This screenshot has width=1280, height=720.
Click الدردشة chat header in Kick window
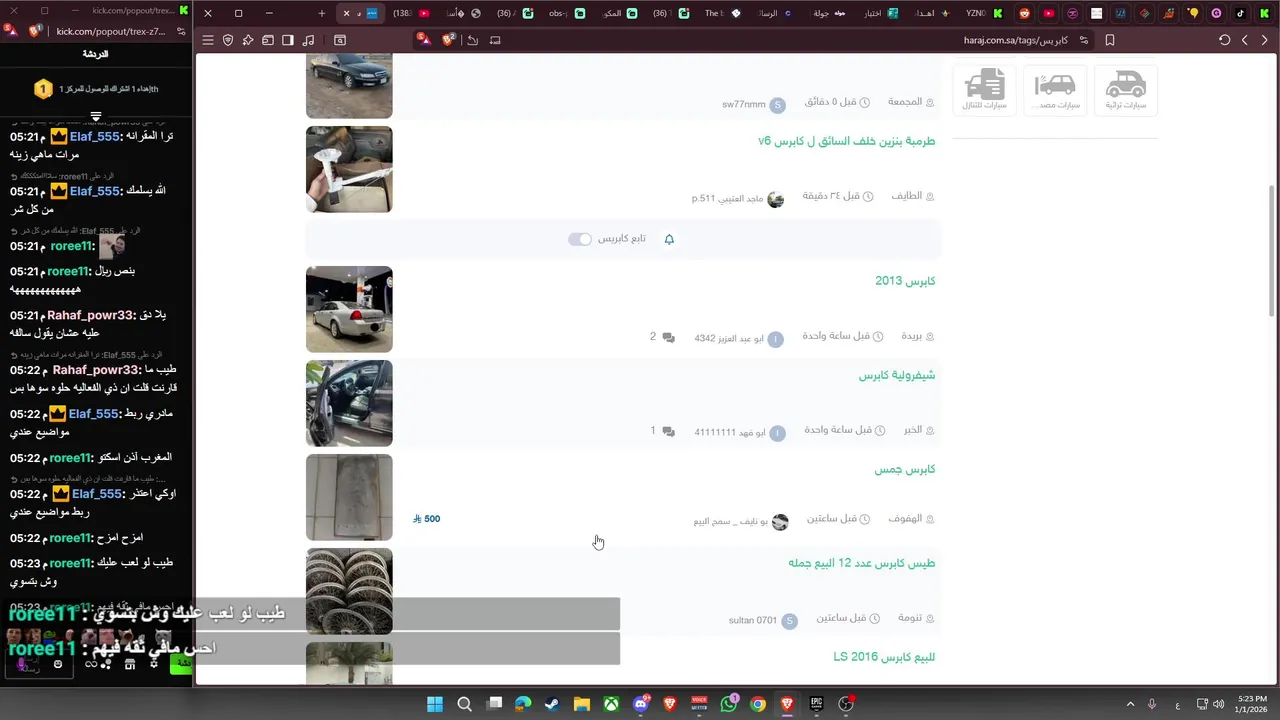point(95,54)
